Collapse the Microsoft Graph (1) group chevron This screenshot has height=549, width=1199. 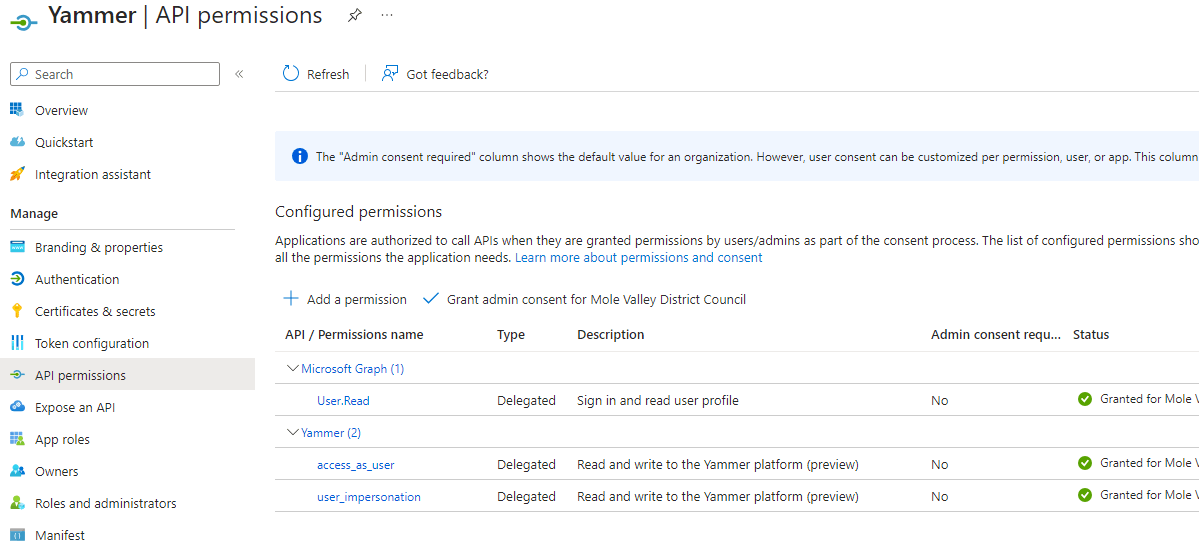pos(291,369)
